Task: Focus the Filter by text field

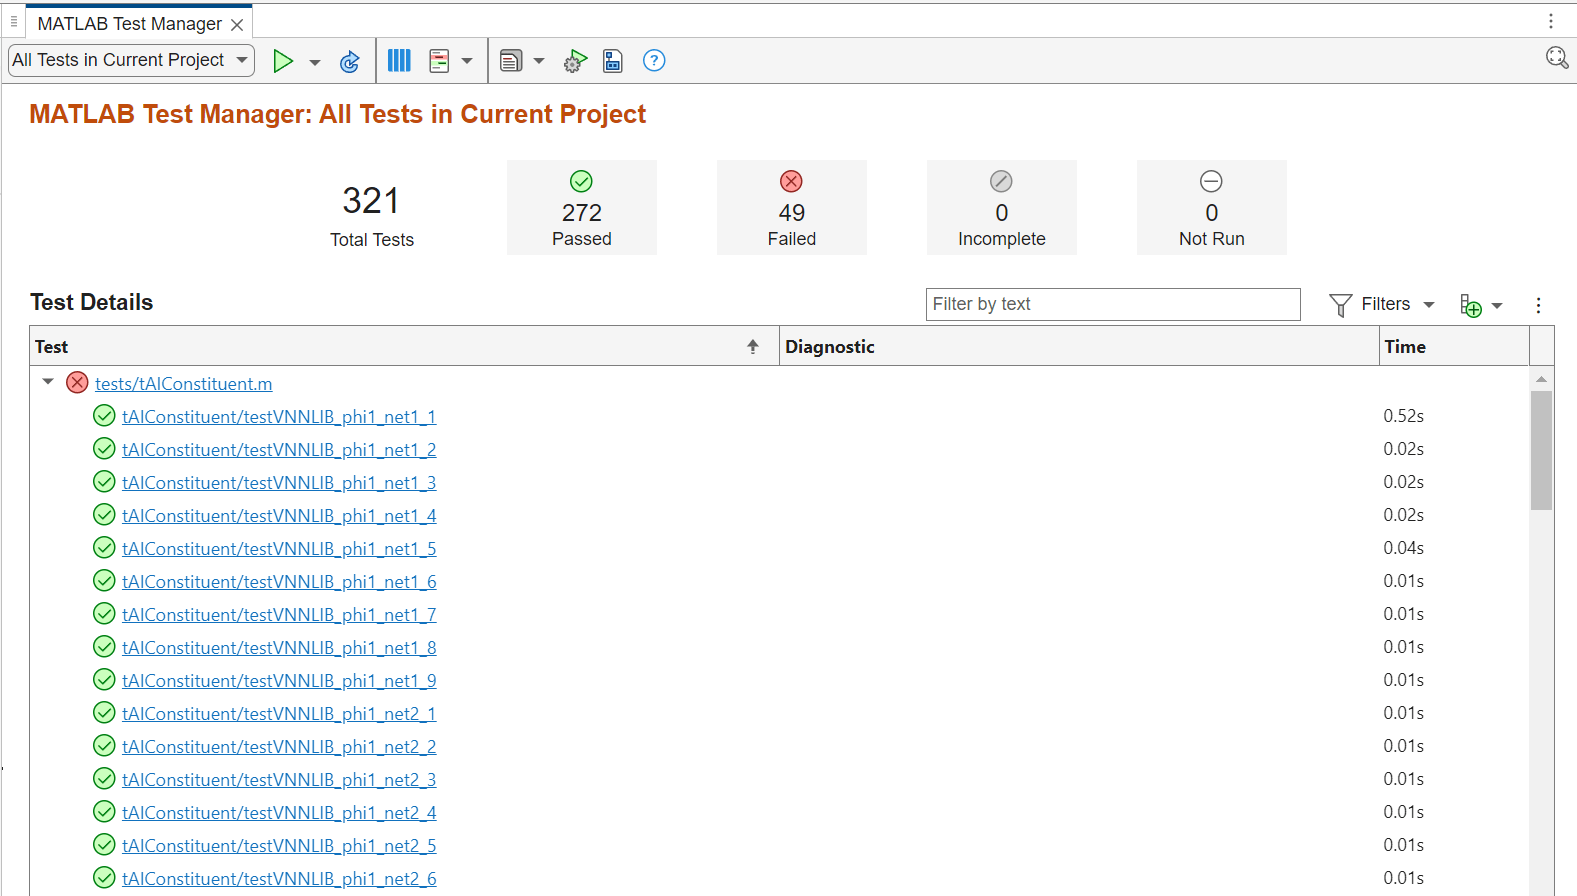Action: 1113,304
